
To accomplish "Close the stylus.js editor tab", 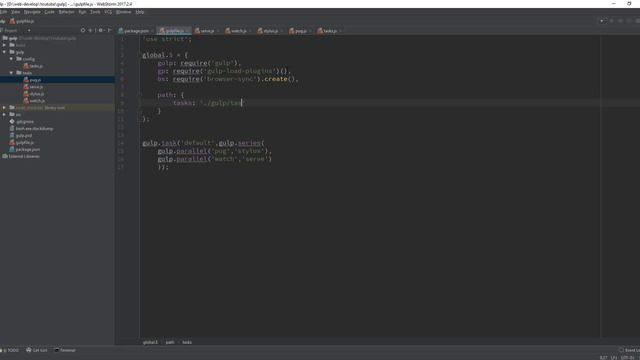I will click(x=282, y=31).
